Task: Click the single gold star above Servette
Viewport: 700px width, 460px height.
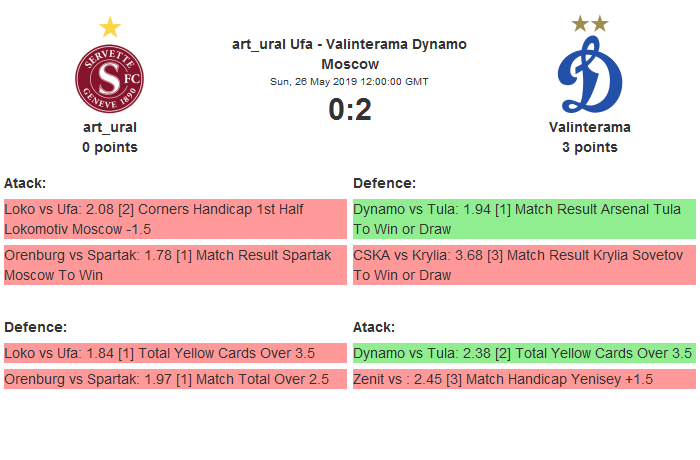Action: 110,27
